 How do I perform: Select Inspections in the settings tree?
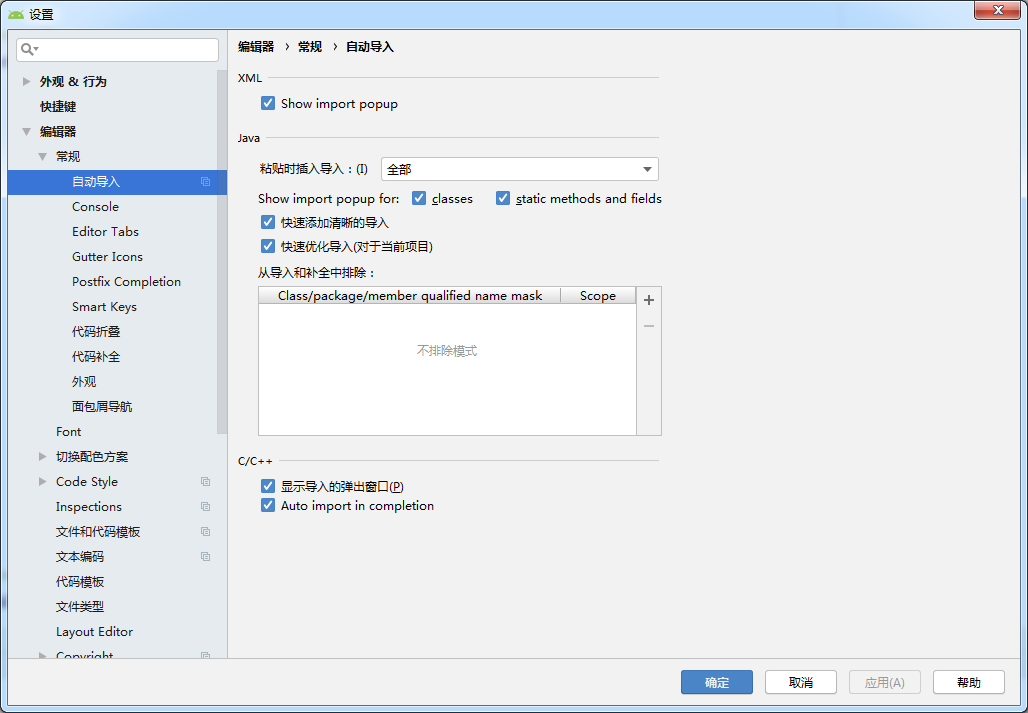click(89, 507)
